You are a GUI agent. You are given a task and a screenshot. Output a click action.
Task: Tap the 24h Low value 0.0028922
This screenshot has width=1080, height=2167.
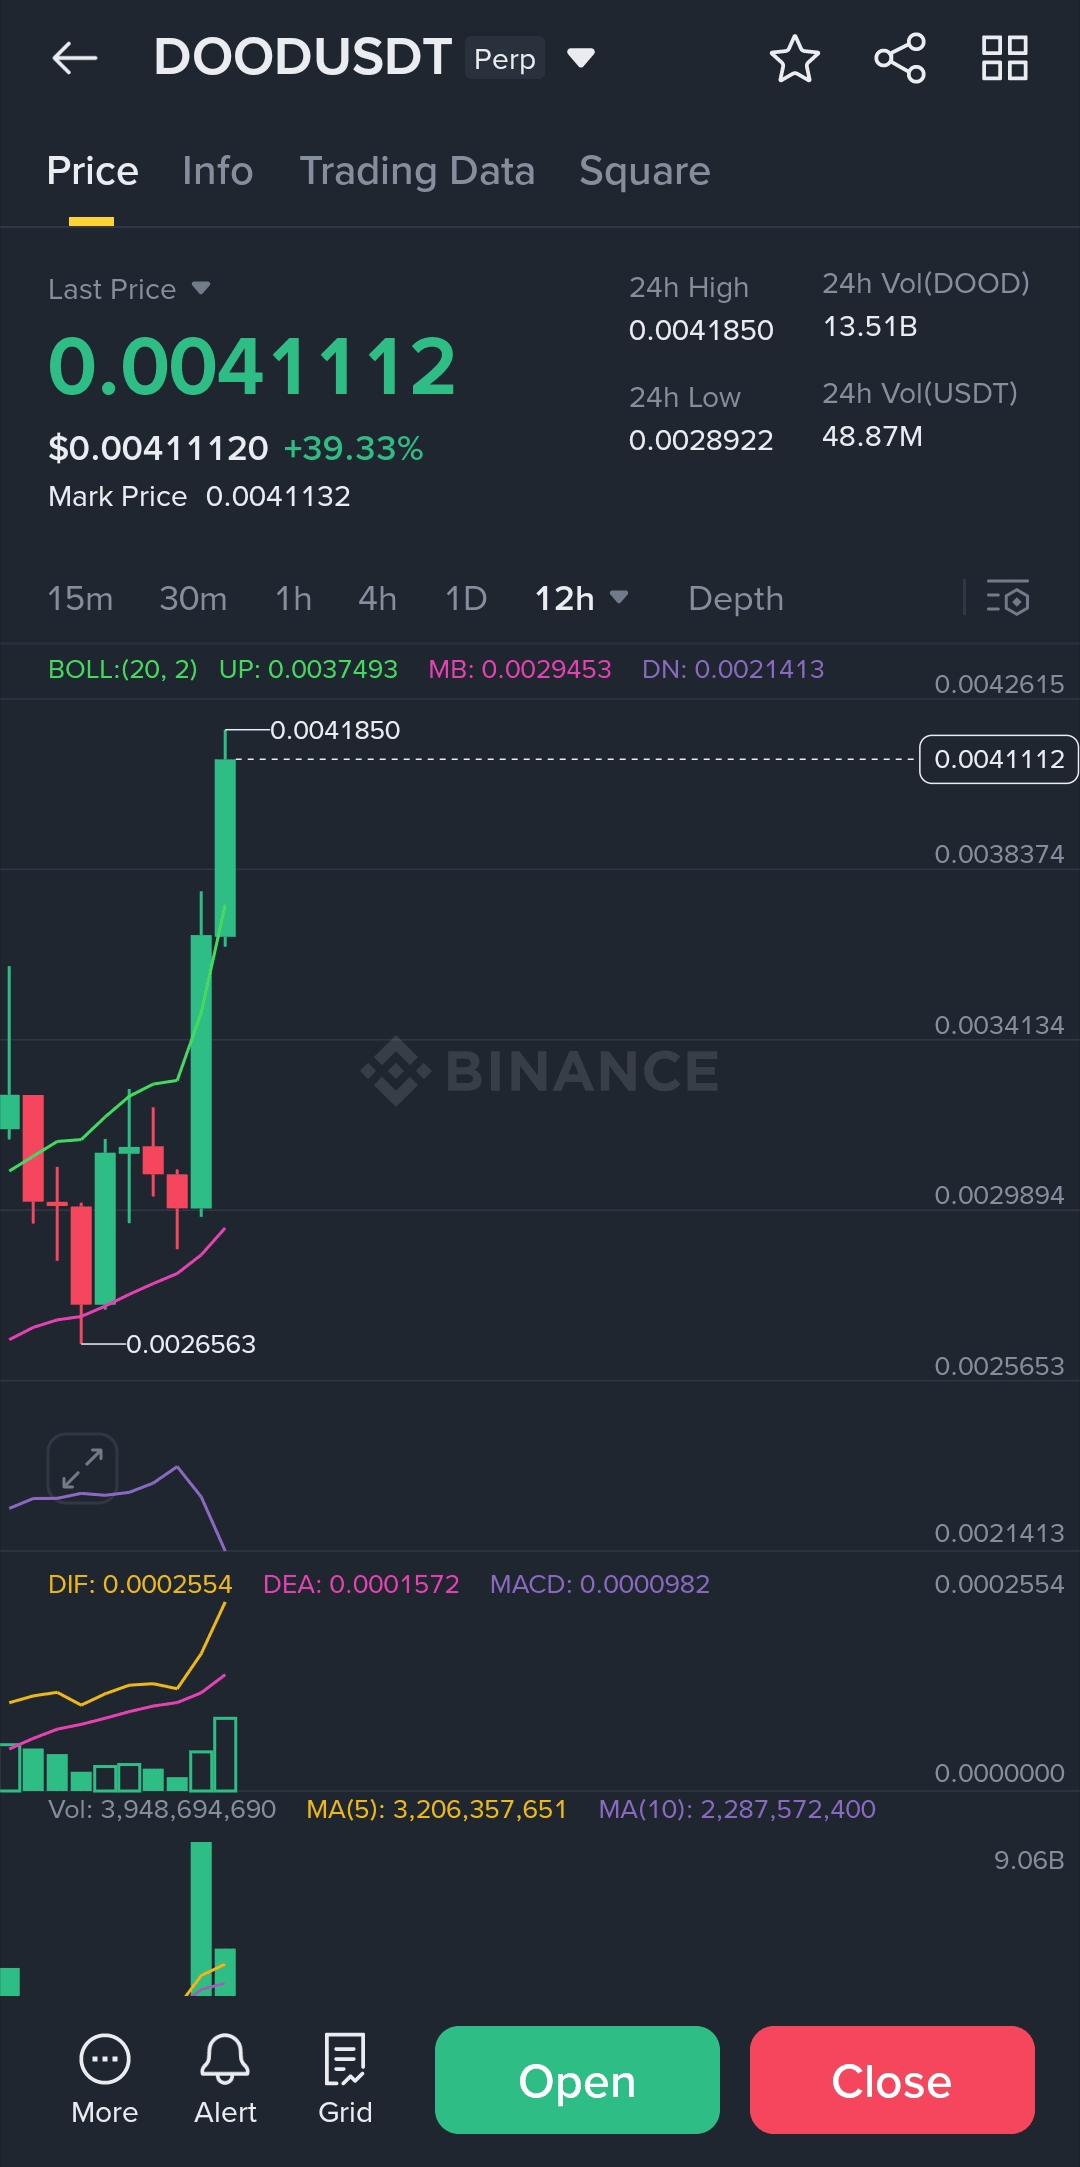(701, 440)
